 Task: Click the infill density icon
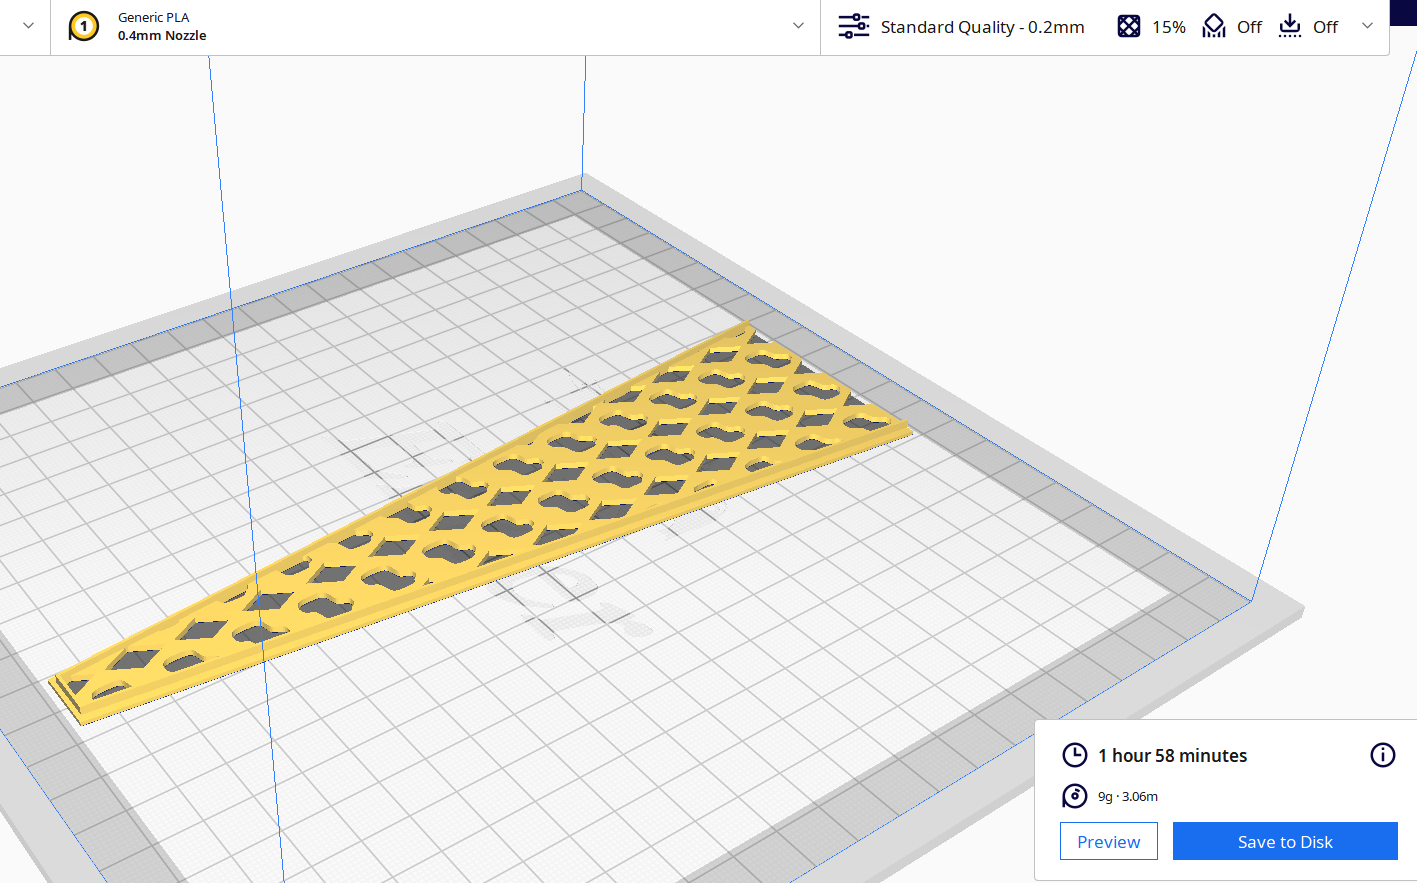point(1129,27)
